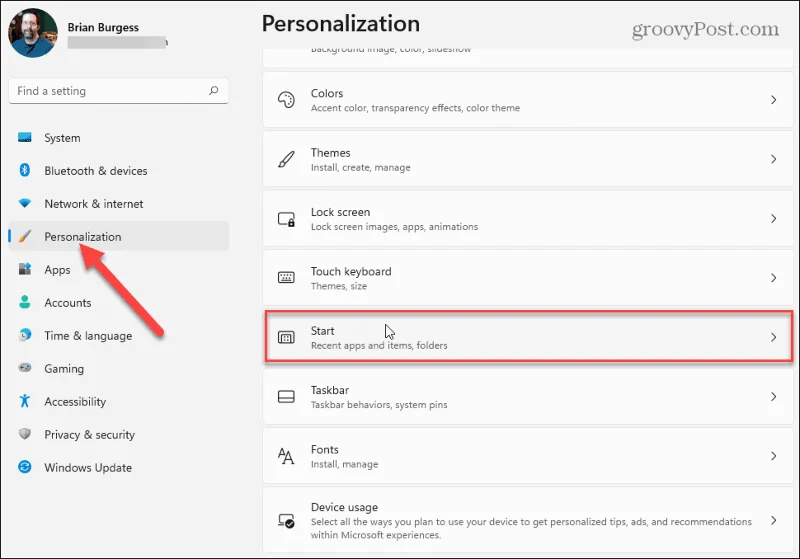The image size is (800, 559).
Task: Expand the Touch keyboard row chevron
Action: pos(773,277)
